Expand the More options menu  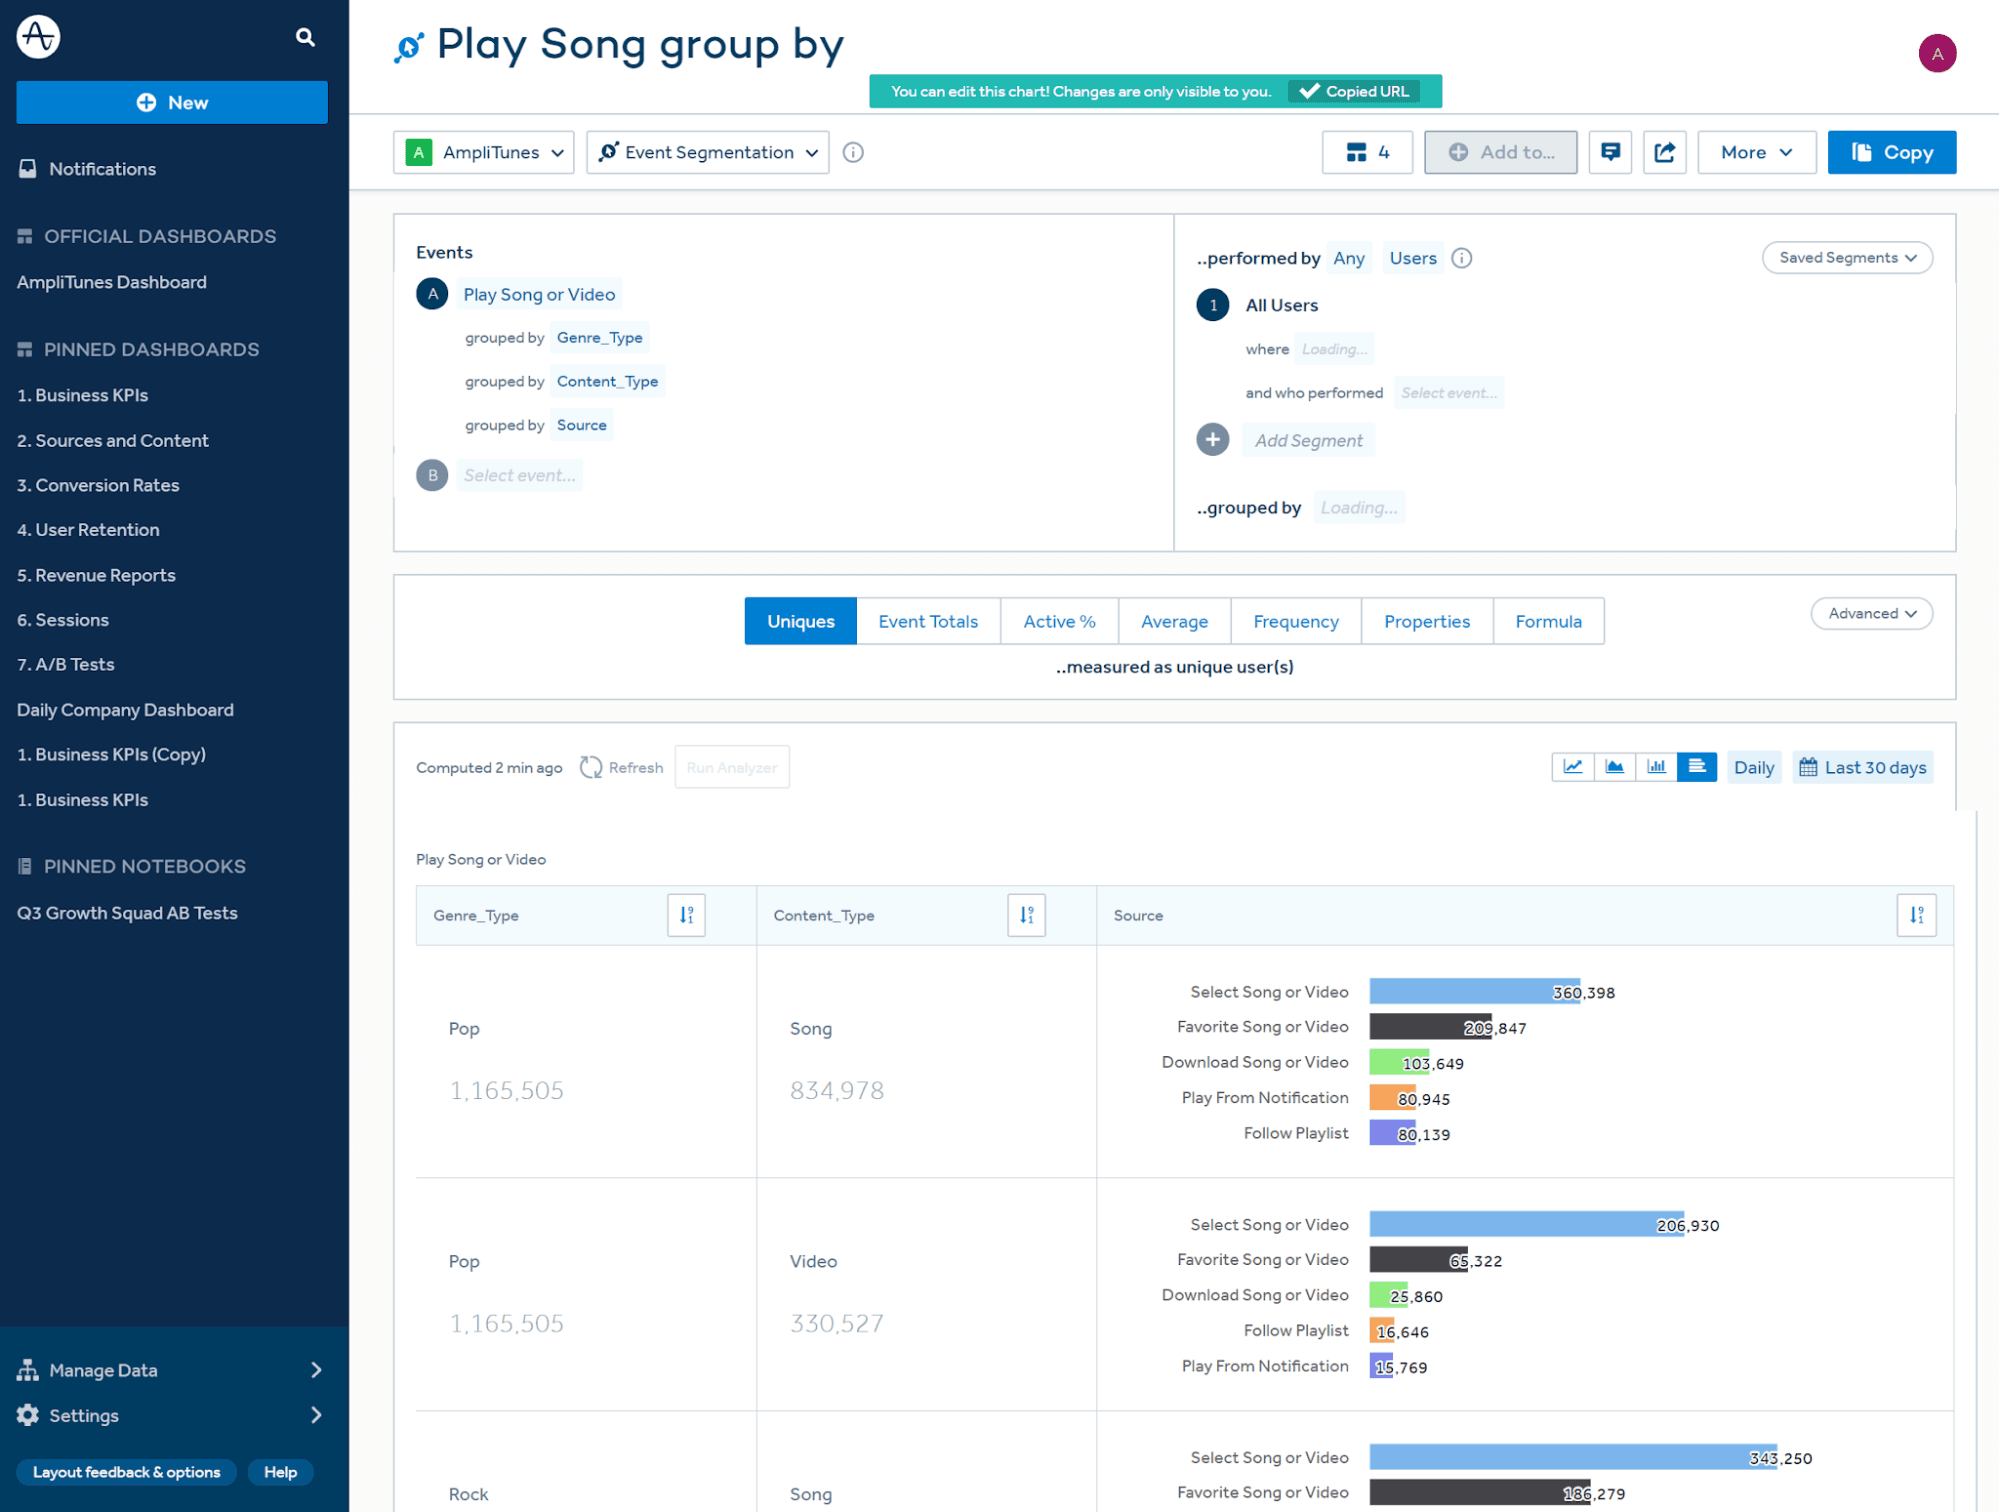click(1756, 152)
